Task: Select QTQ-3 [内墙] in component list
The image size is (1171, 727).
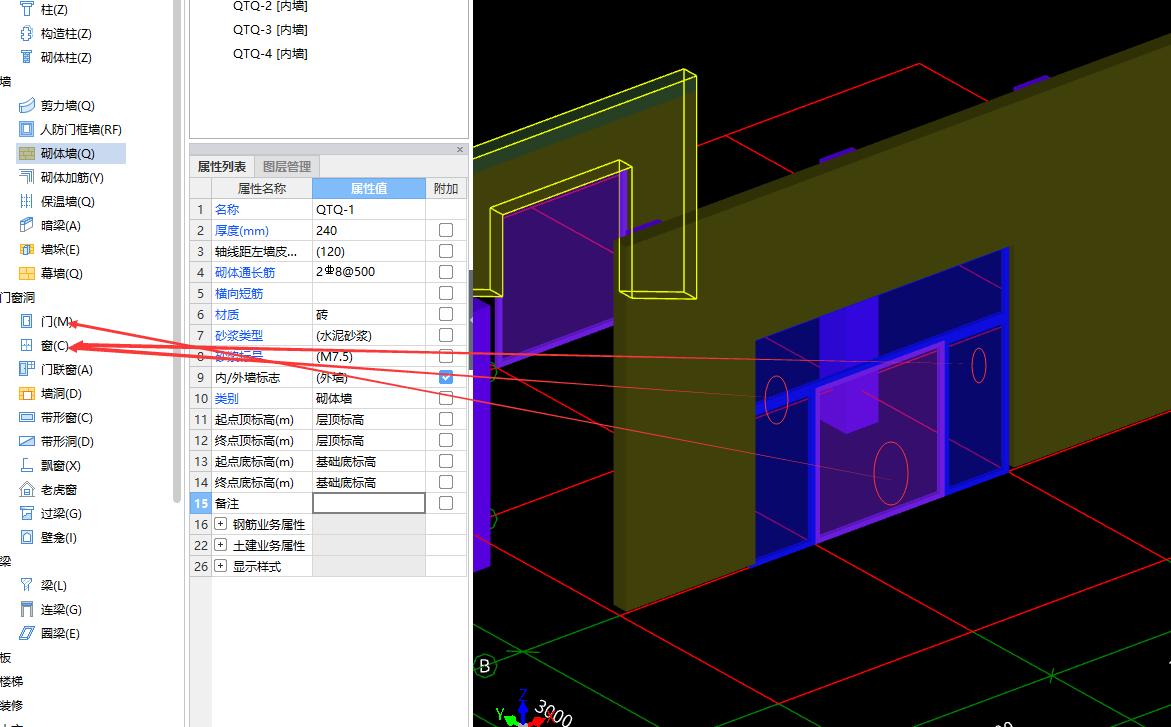Action: [x=270, y=30]
